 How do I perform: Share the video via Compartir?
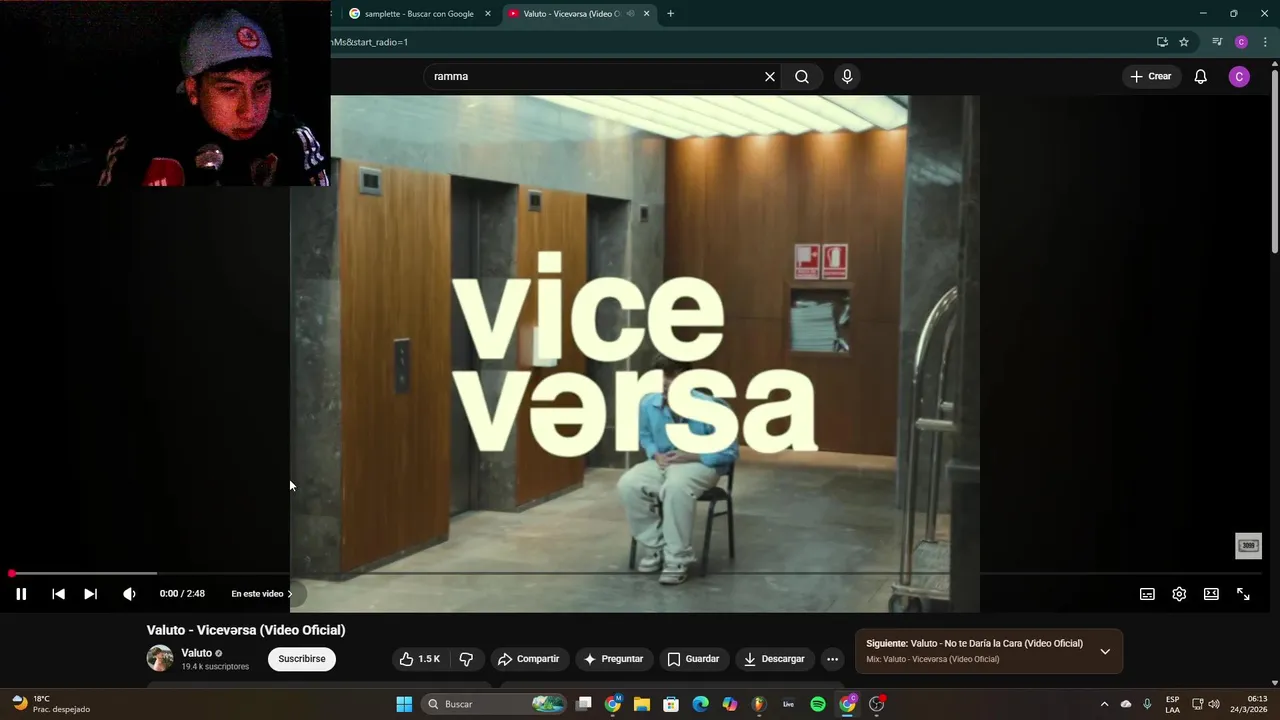pos(528,659)
